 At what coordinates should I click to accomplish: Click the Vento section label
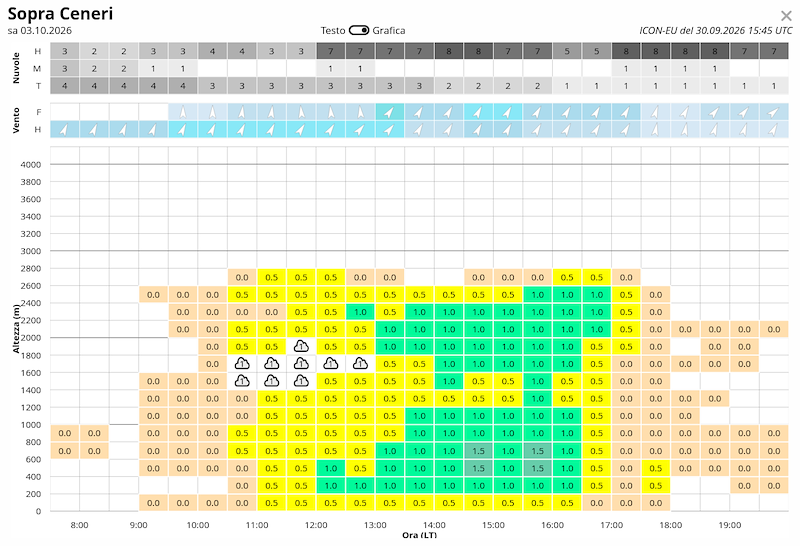click(x=16, y=120)
